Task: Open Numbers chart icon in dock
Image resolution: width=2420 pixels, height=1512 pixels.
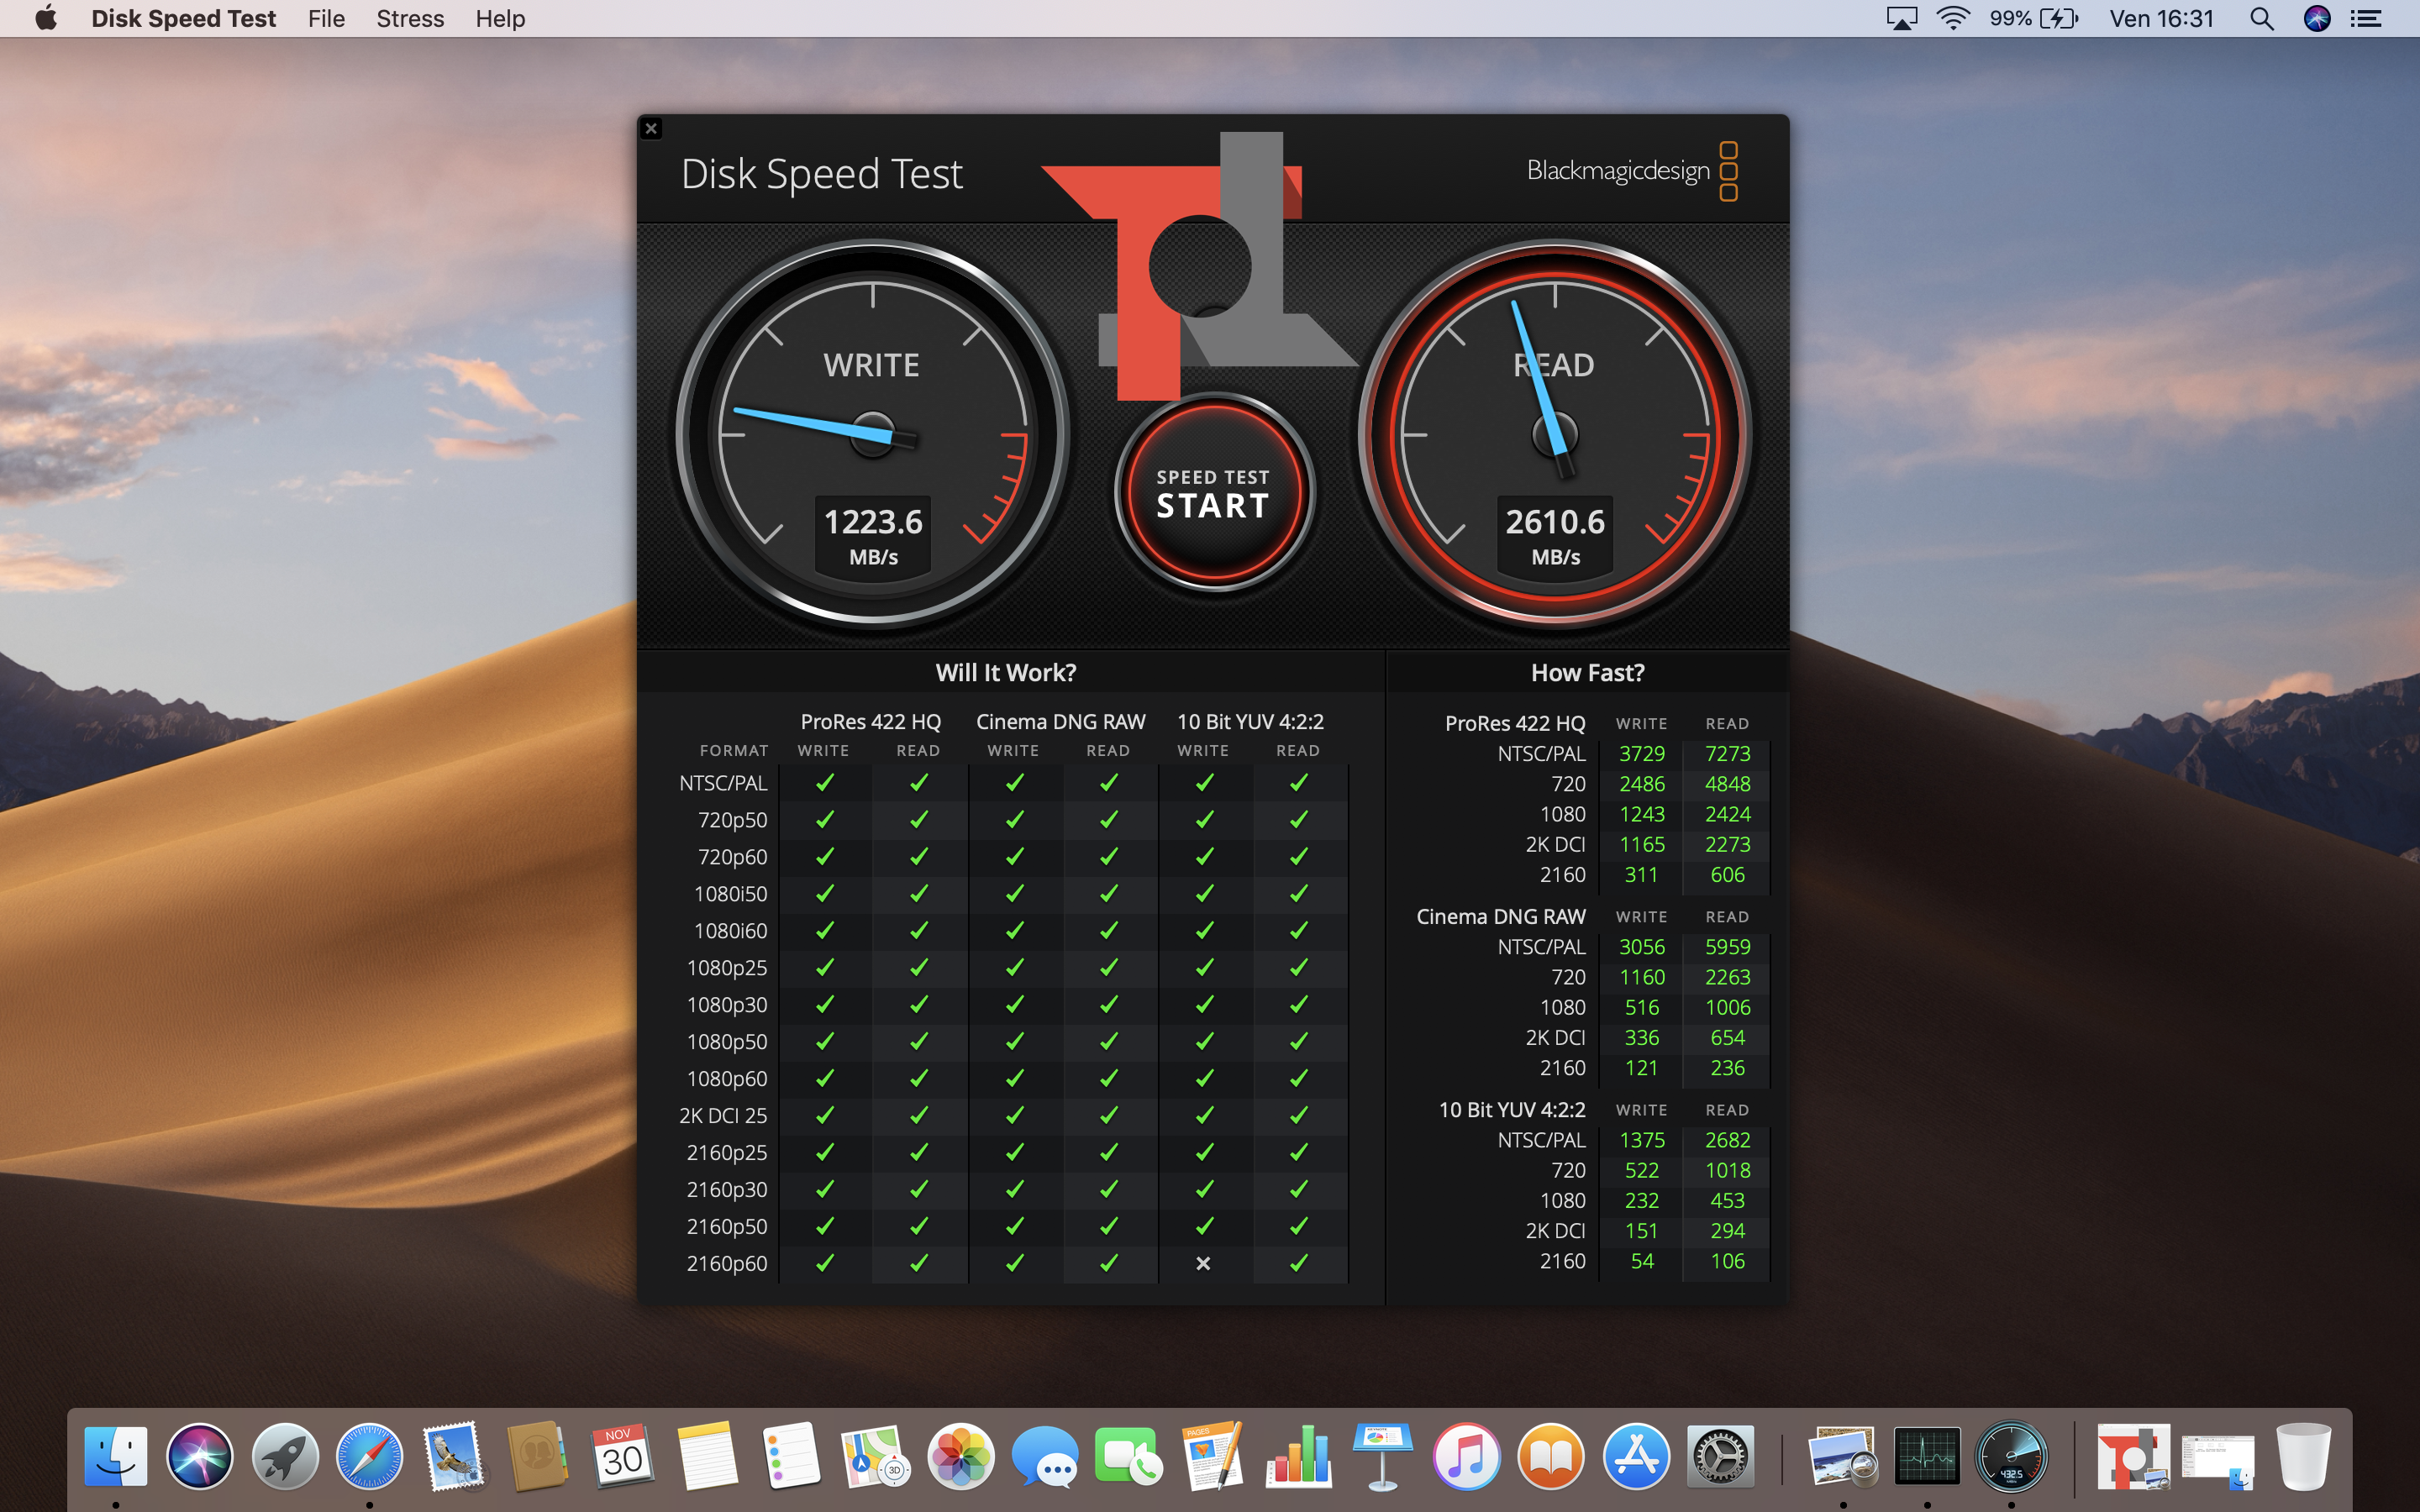Action: click(x=1298, y=1456)
